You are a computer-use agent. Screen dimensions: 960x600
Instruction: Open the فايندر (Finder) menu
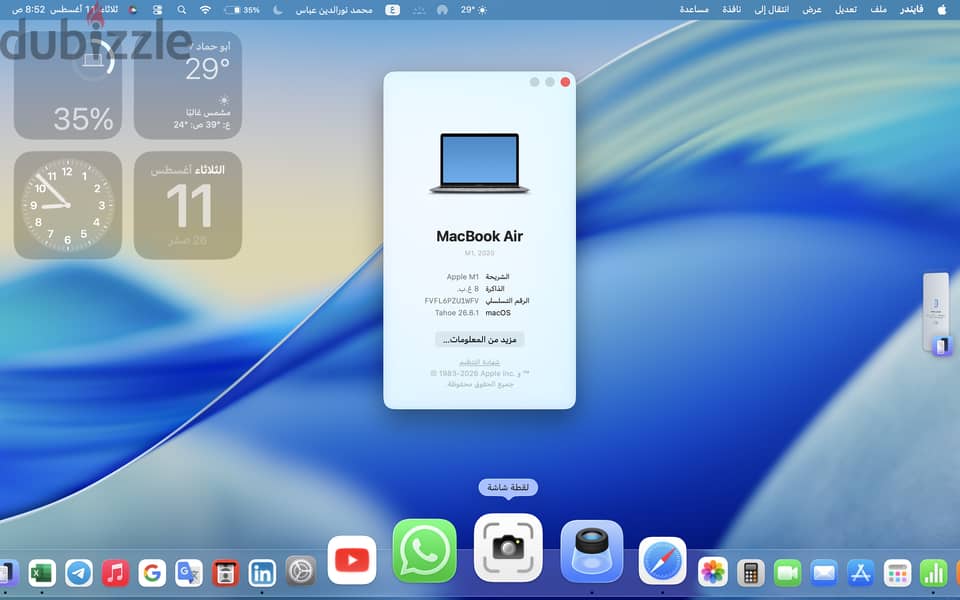point(911,10)
